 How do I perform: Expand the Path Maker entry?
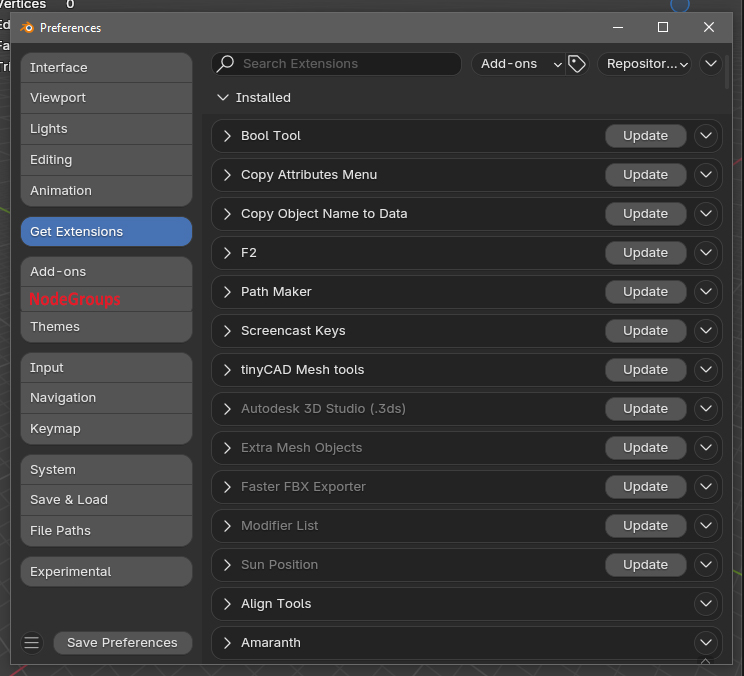227,292
